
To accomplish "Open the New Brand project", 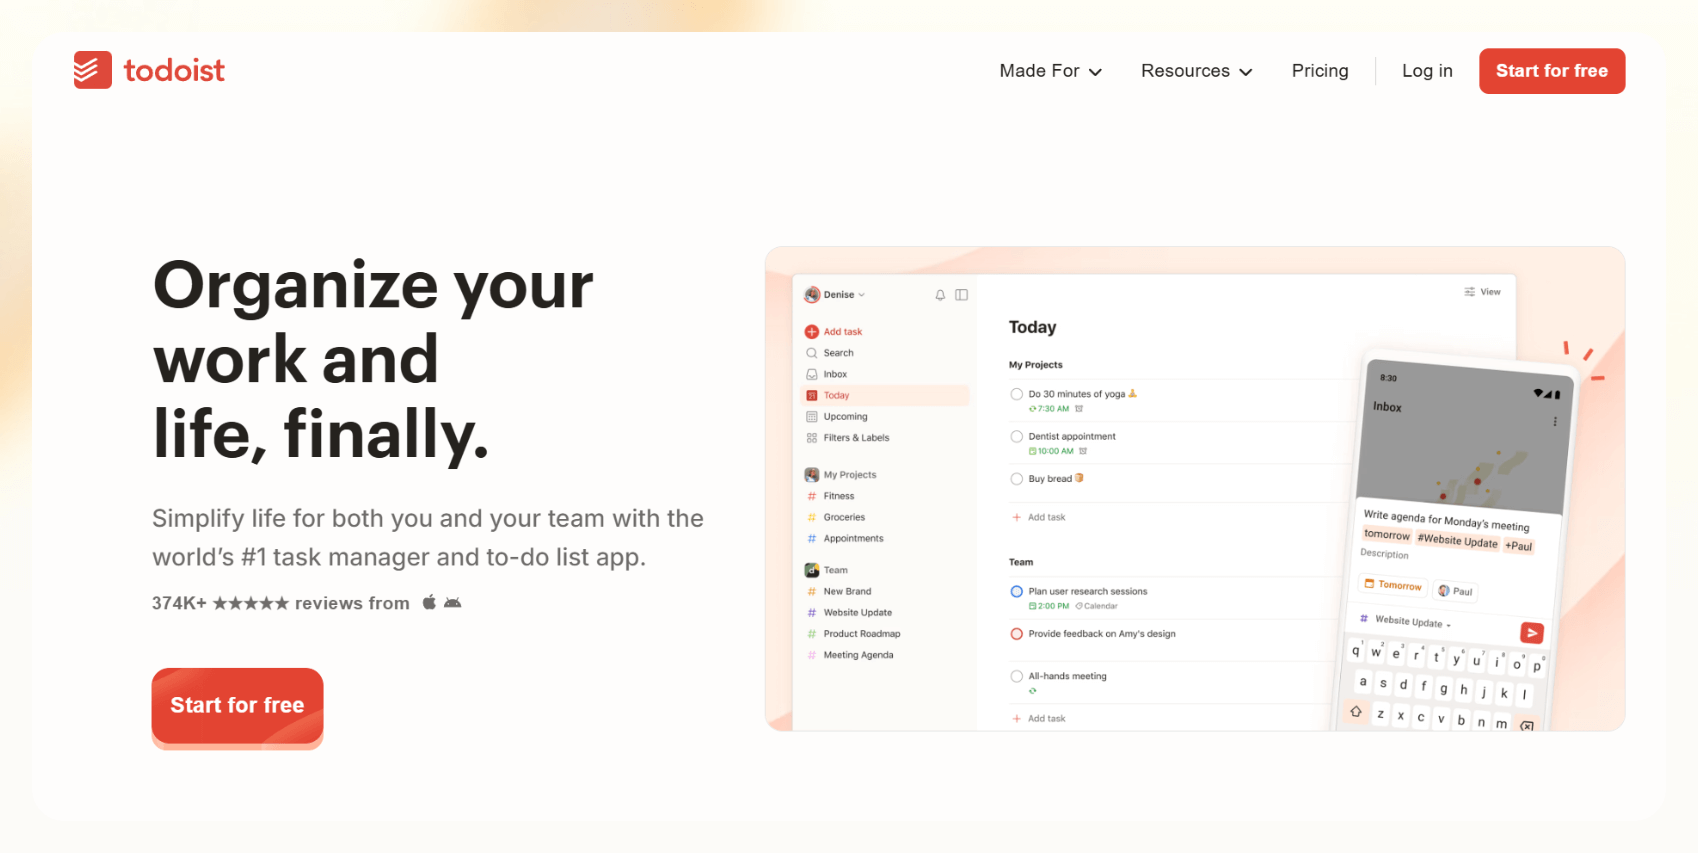I will 847,591.
